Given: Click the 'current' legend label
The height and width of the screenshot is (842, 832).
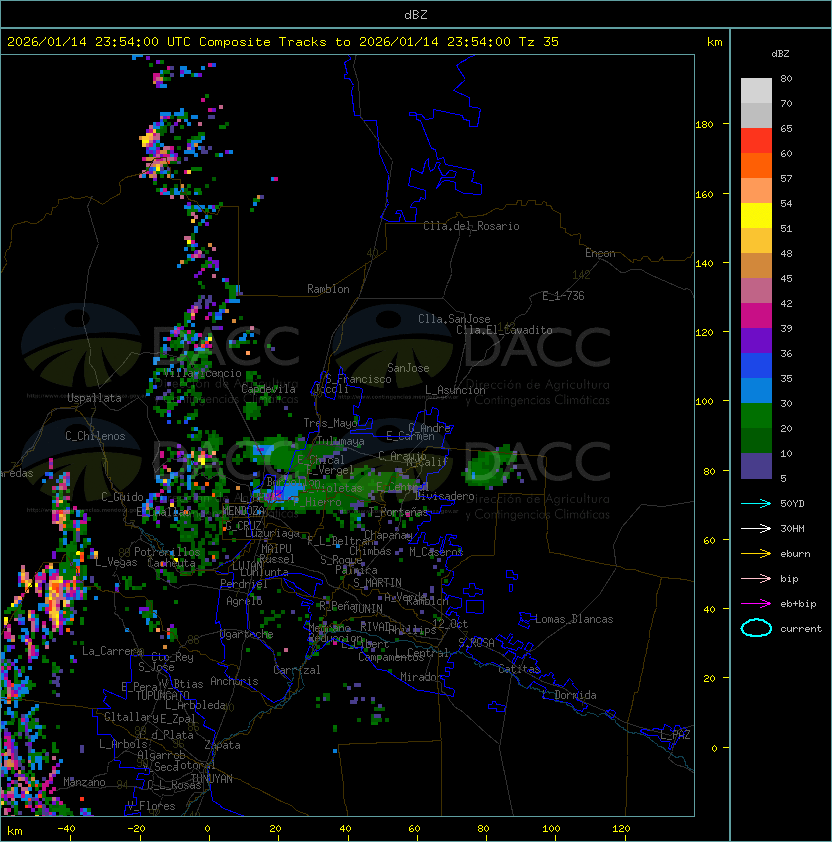Looking at the screenshot, I should (801, 629).
